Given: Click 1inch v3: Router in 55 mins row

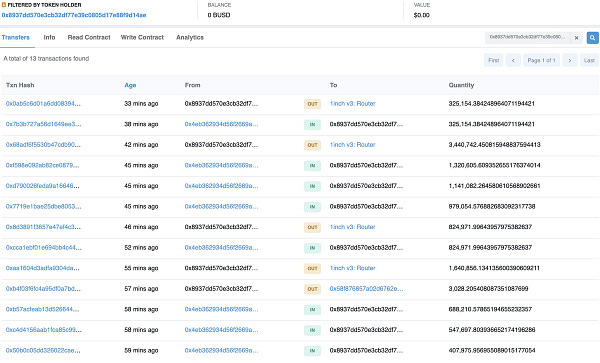Looking at the screenshot, I should point(352,269).
